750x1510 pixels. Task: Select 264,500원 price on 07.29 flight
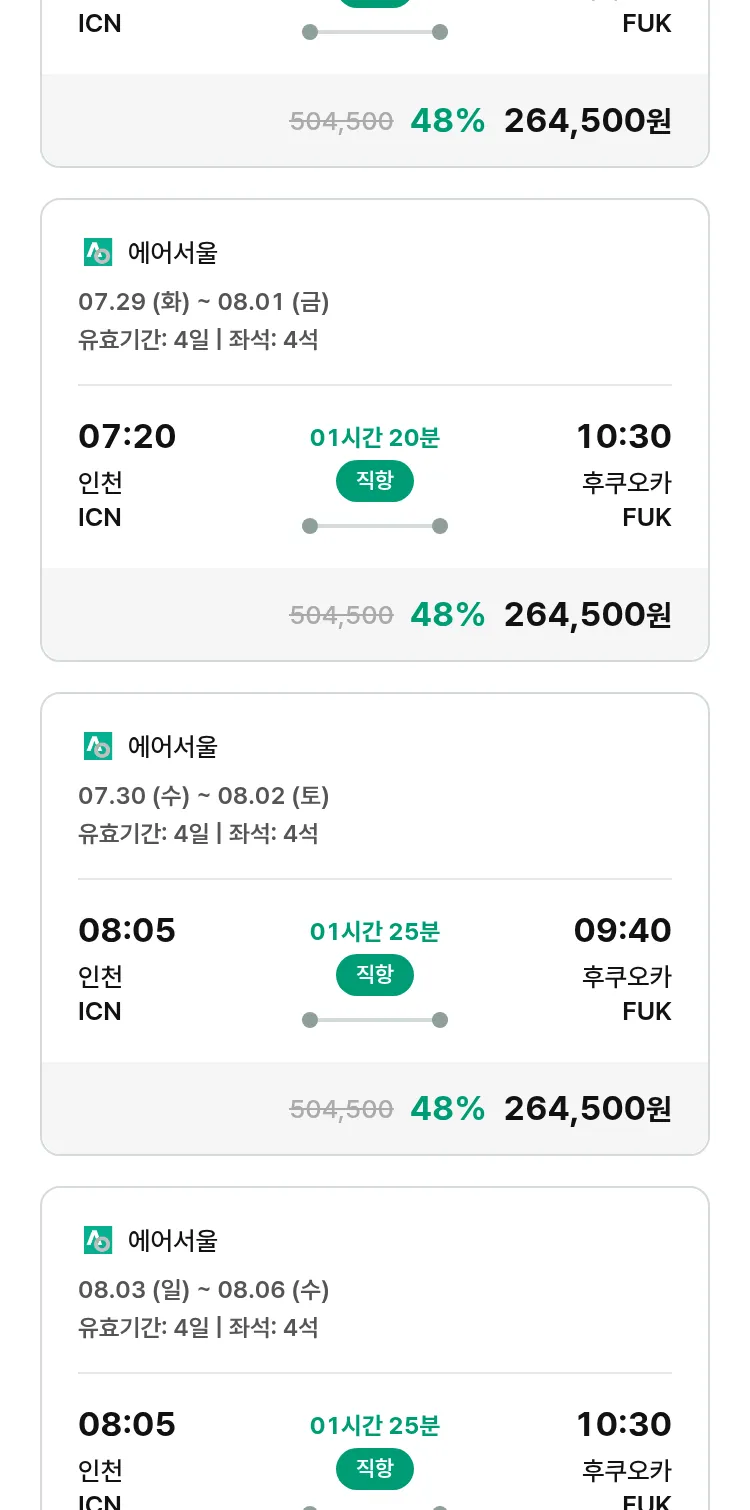coord(587,614)
